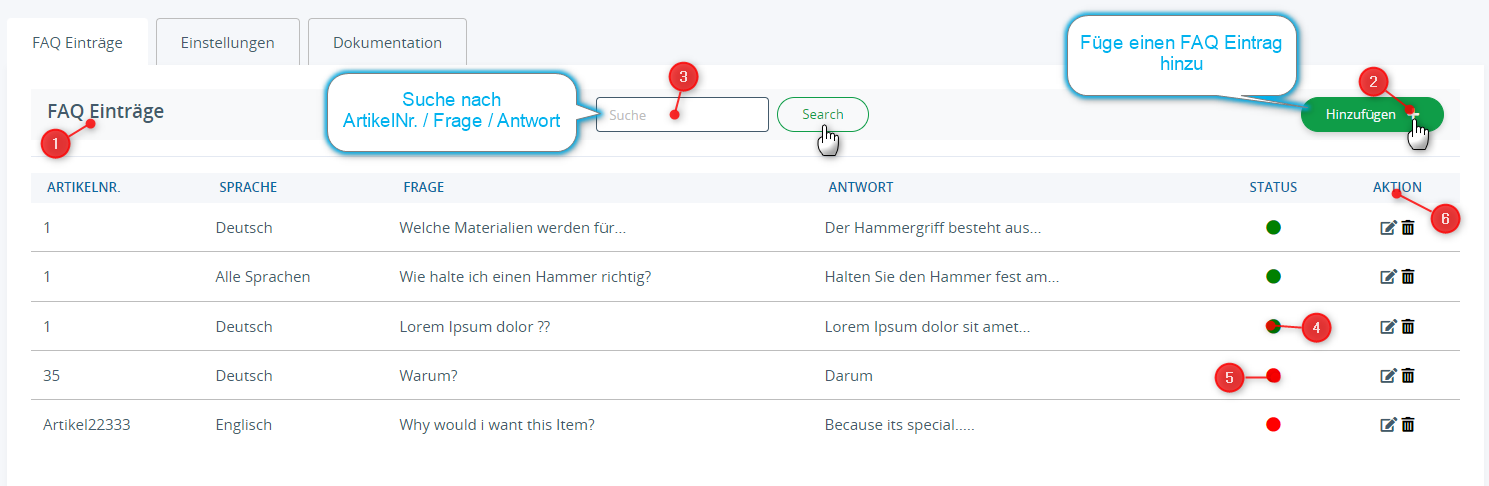The height and width of the screenshot is (486, 1489).
Task: Edit the Artikel22333 entry
Action: click(1388, 425)
